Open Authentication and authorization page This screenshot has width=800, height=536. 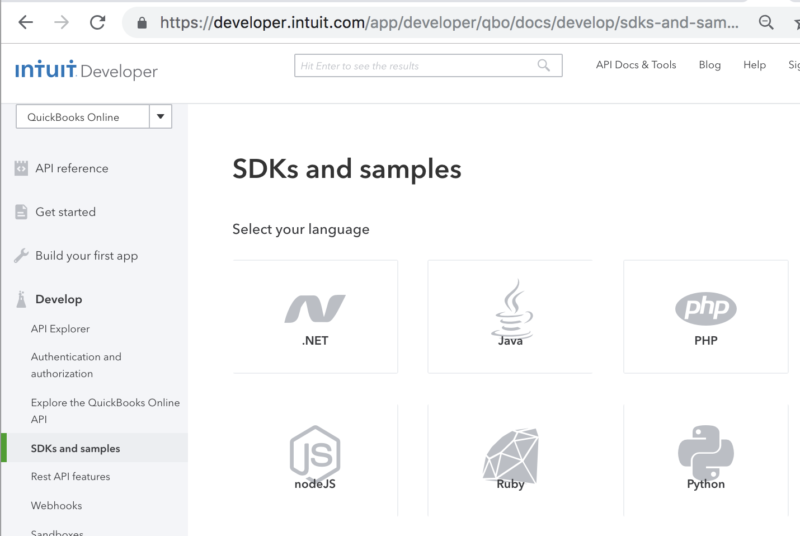click(x=76, y=365)
